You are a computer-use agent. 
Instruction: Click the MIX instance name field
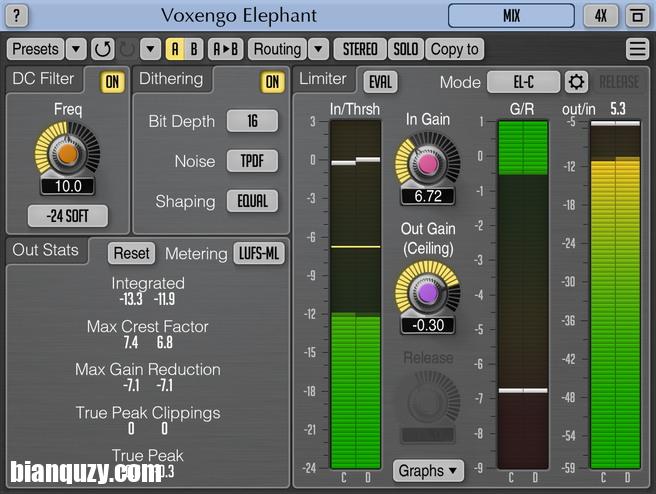(x=511, y=16)
